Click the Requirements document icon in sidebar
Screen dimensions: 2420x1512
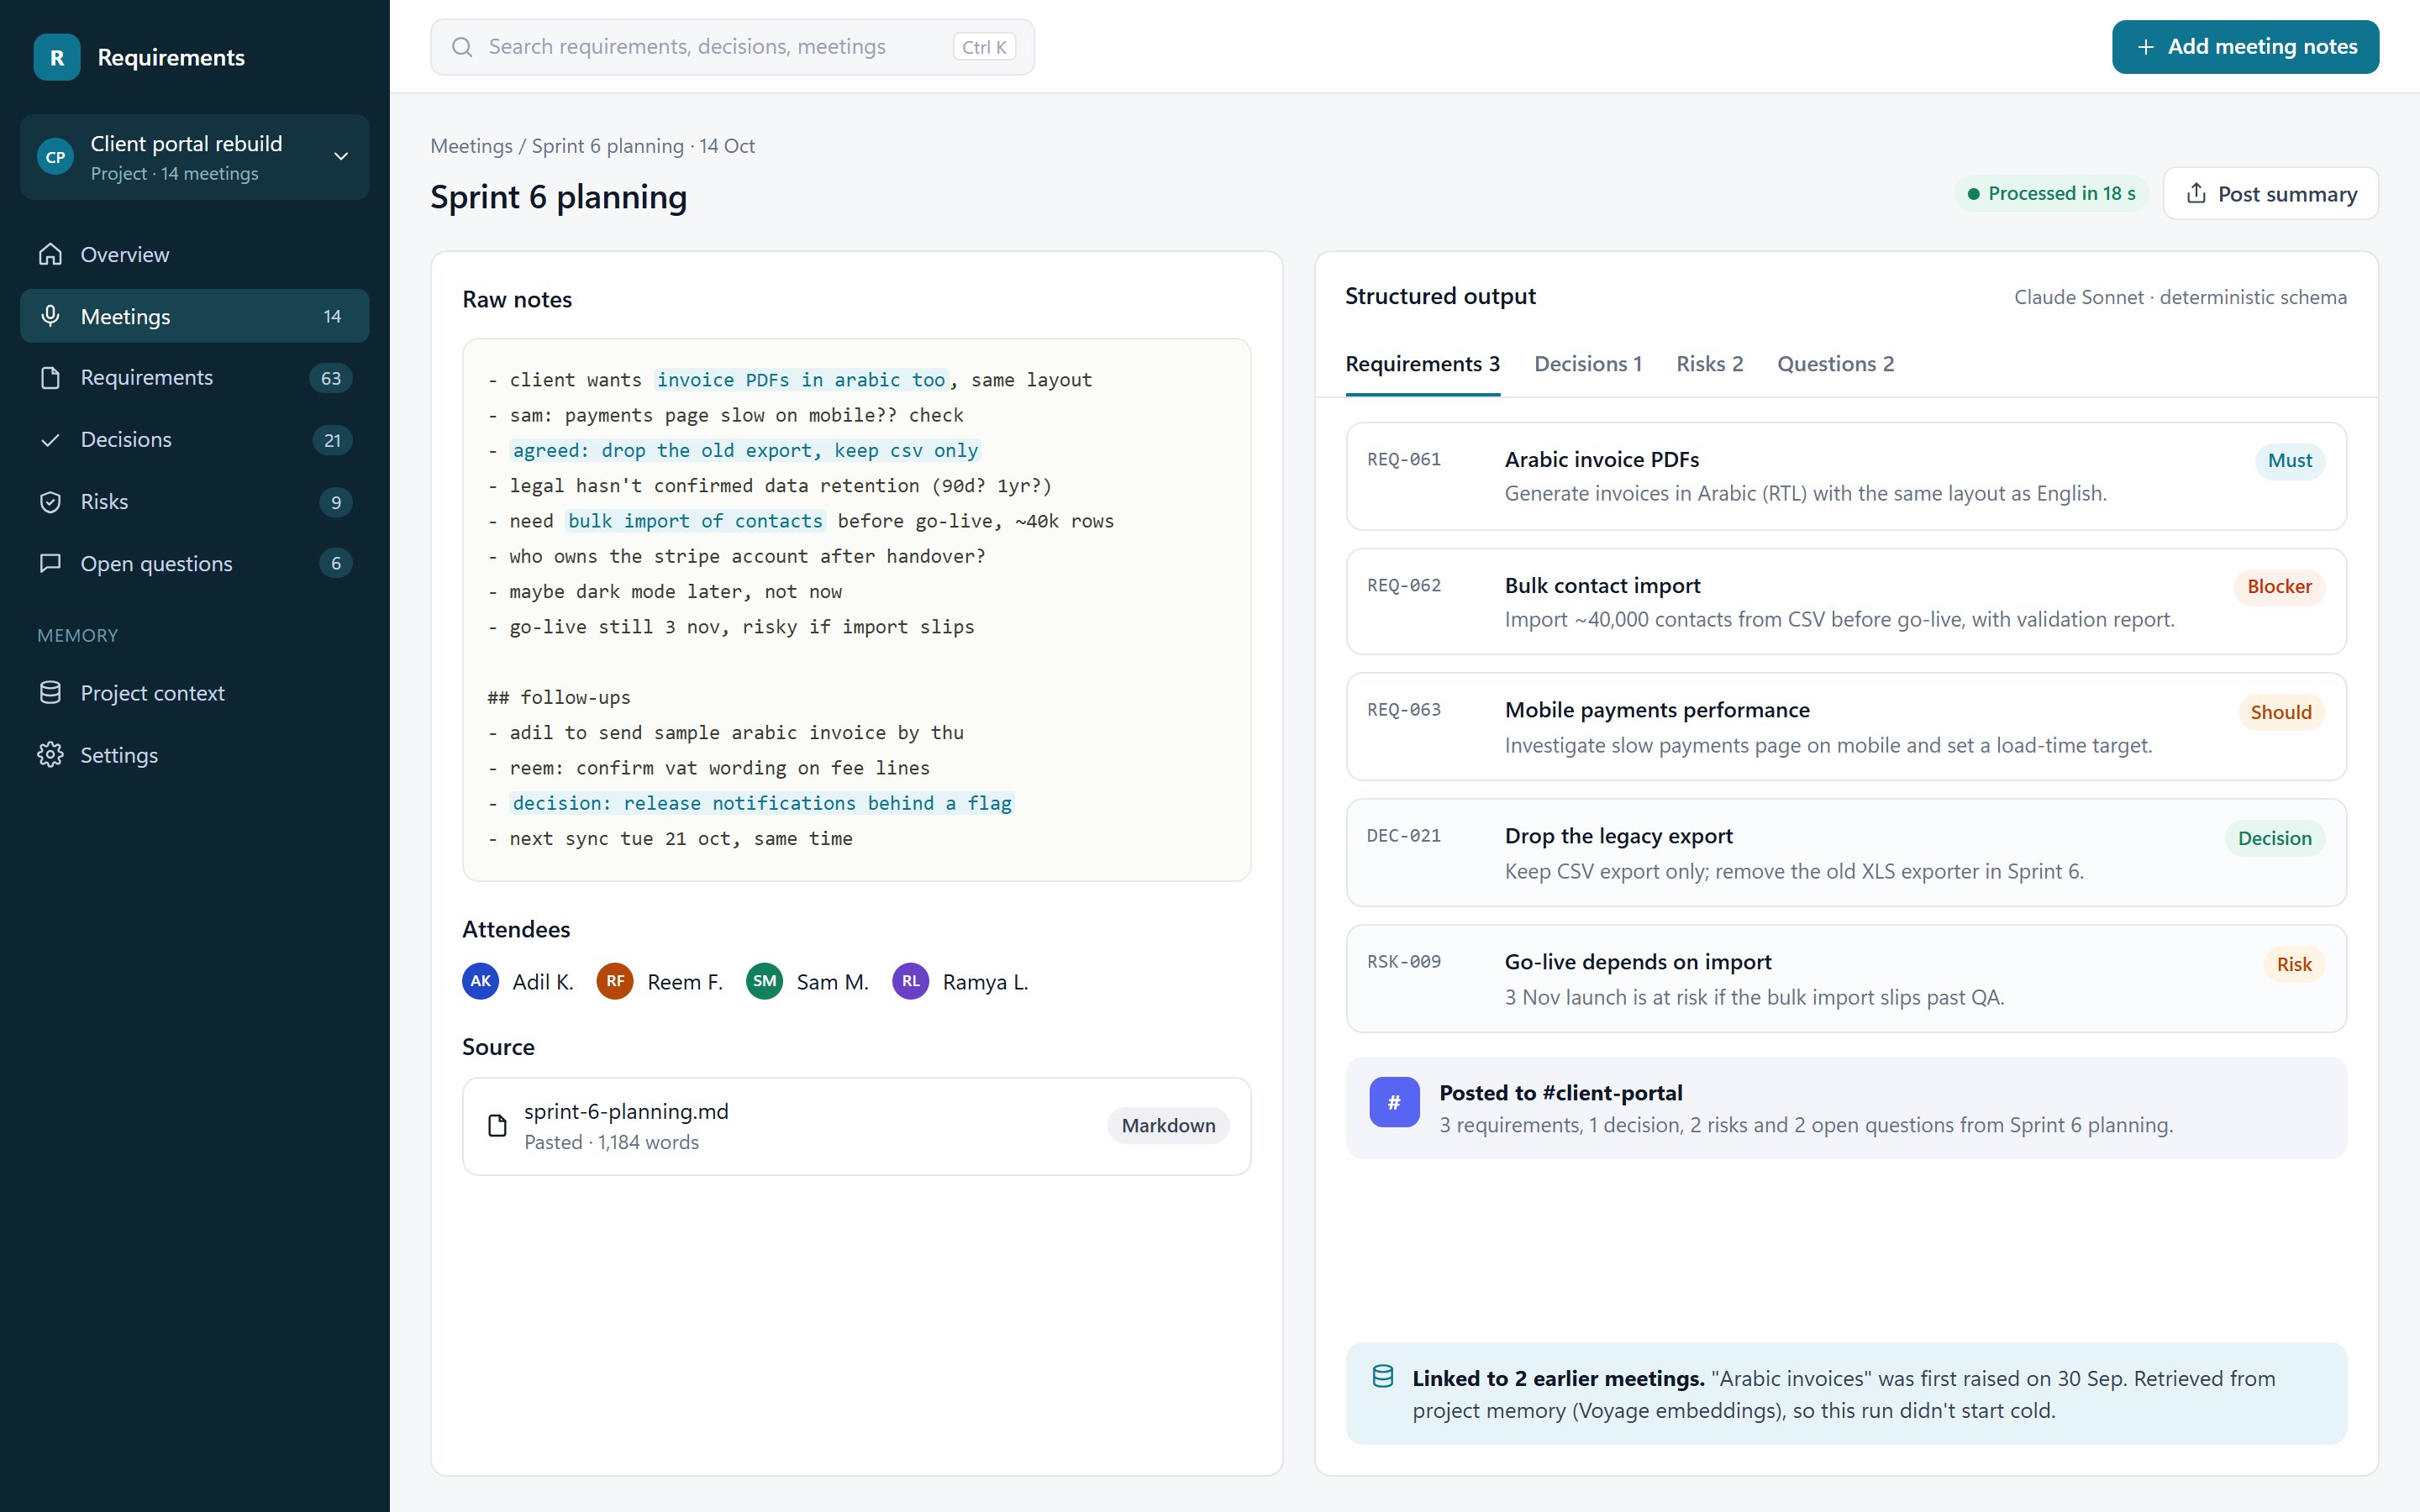tap(50, 378)
